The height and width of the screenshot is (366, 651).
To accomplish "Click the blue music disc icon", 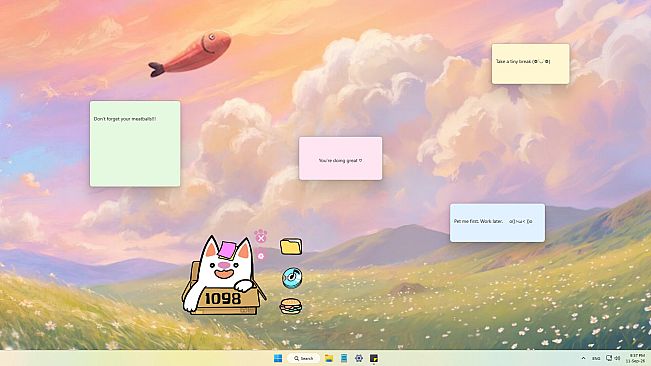I will (x=292, y=278).
